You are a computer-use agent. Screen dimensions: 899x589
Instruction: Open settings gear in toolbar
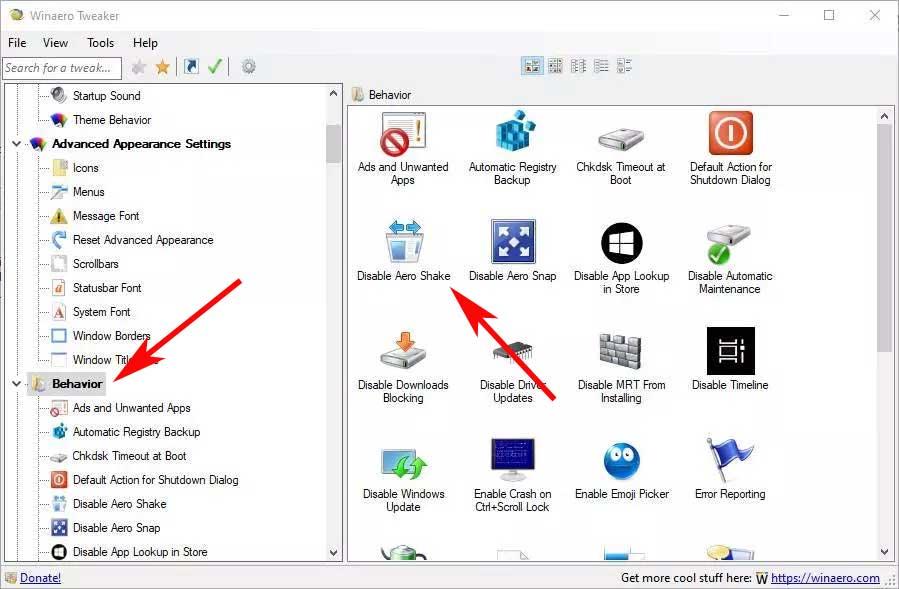pos(248,67)
